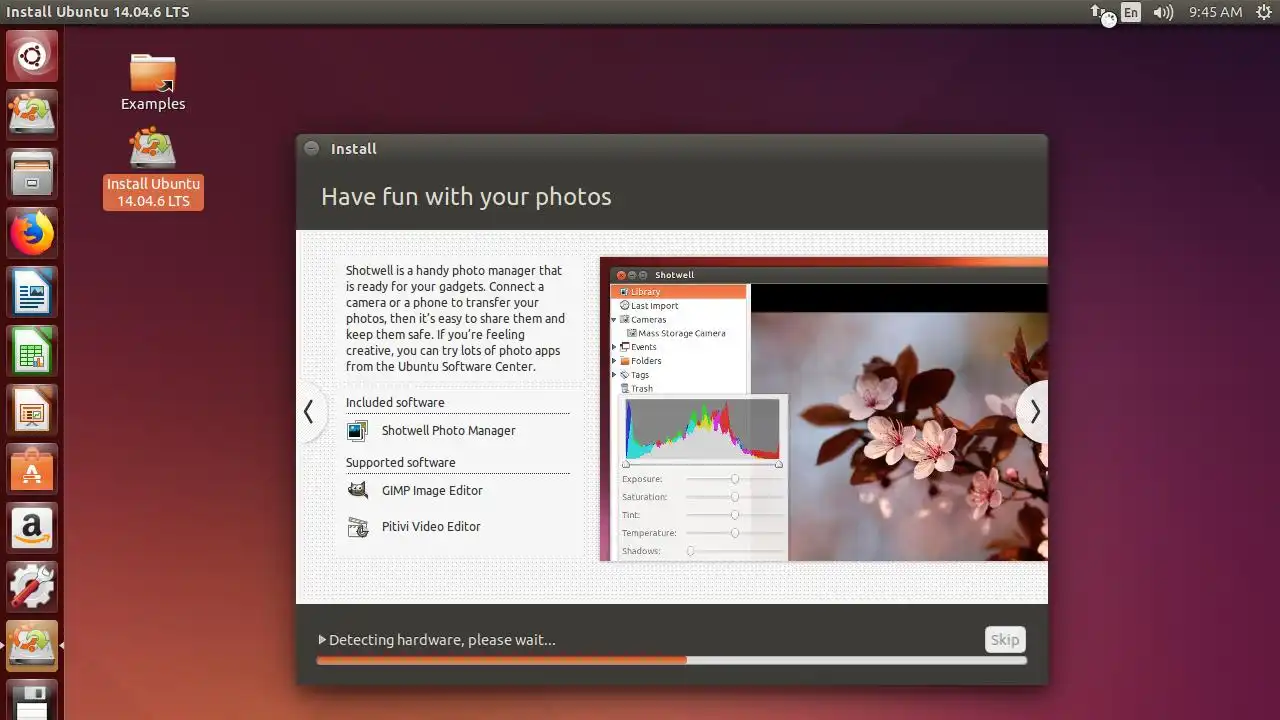Open the Ubuntu Dash search launcher
Image resolution: width=1280 pixels, height=720 pixels.
[32, 56]
